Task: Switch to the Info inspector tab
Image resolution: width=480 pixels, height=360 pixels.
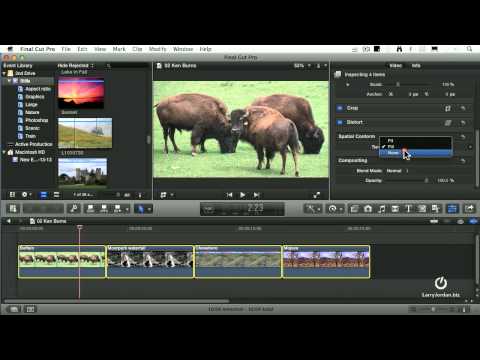Action: point(416,66)
